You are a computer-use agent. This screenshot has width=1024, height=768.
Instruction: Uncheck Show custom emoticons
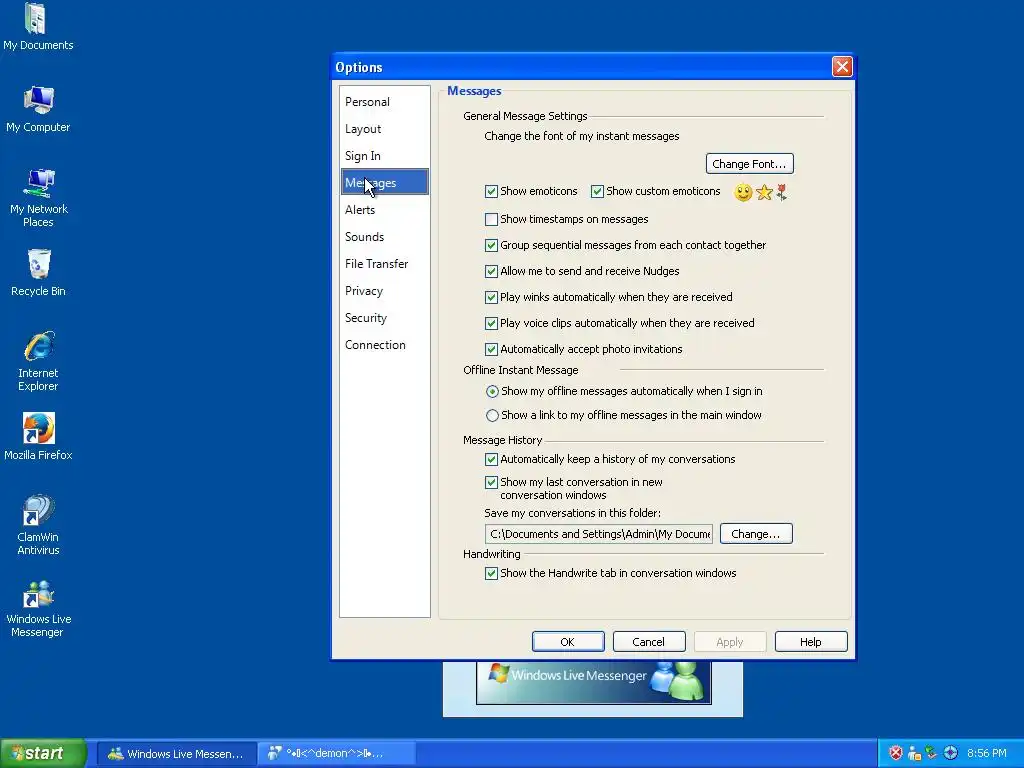[597, 191]
